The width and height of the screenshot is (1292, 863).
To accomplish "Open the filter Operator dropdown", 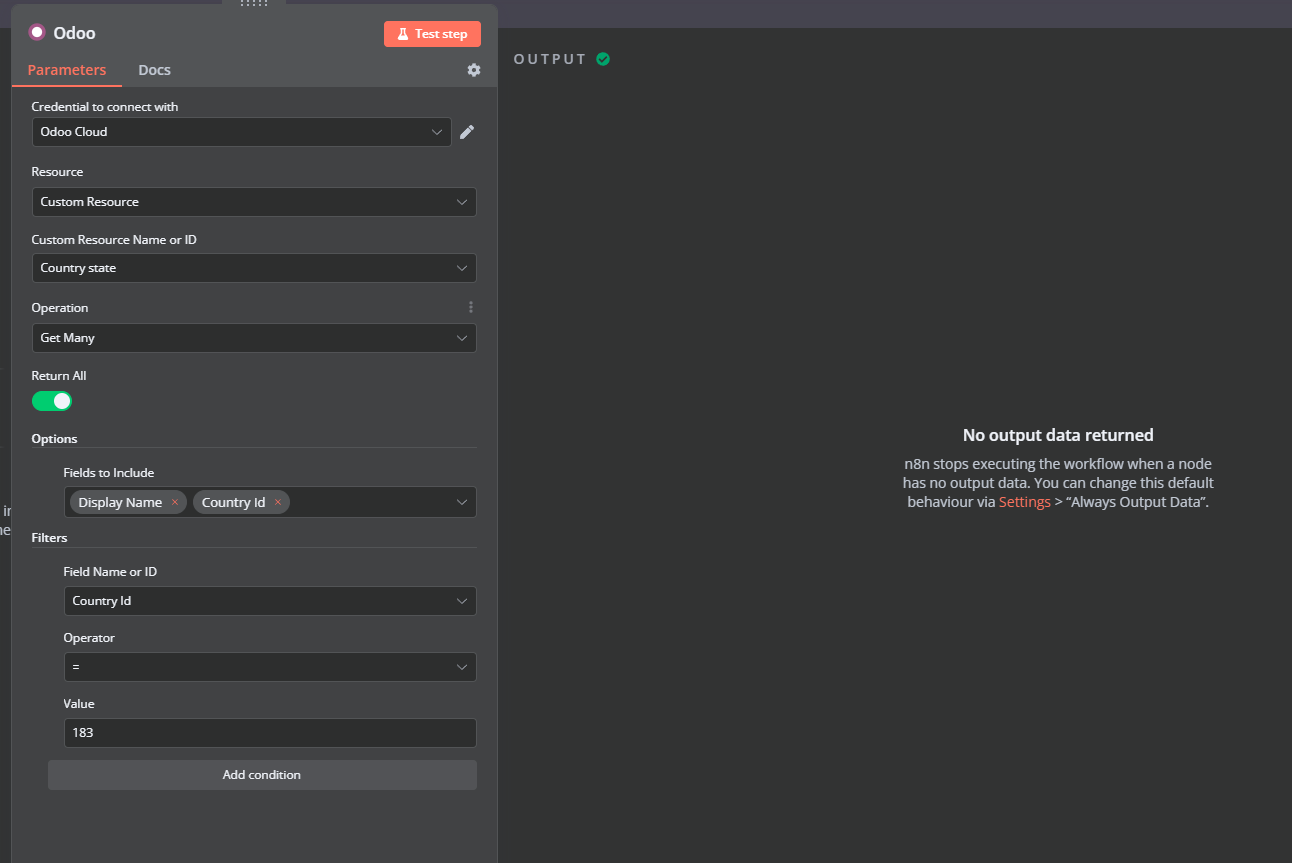I will click(269, 667).
